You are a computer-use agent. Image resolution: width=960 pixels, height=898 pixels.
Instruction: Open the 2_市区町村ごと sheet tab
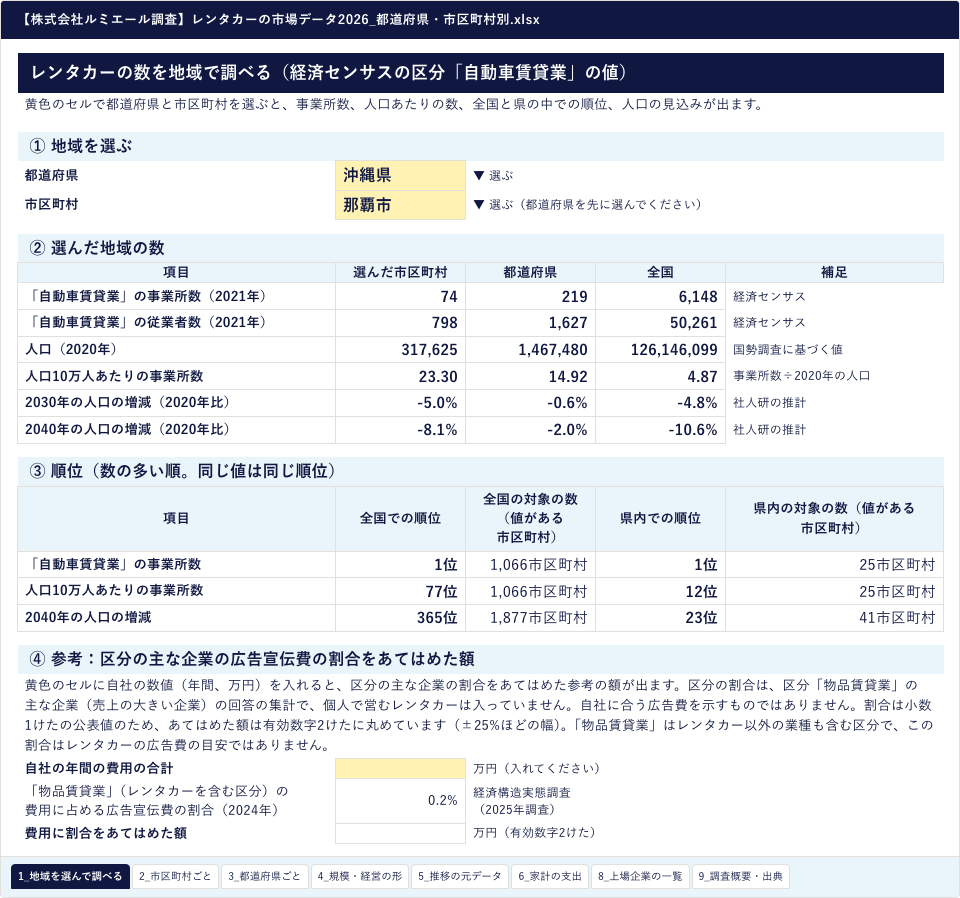pos(175,876)
